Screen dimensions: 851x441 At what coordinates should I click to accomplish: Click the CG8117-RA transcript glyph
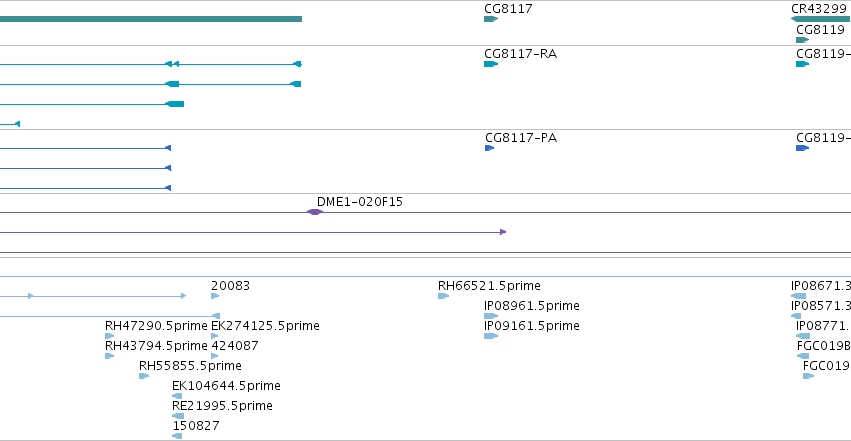pos(491,64)
